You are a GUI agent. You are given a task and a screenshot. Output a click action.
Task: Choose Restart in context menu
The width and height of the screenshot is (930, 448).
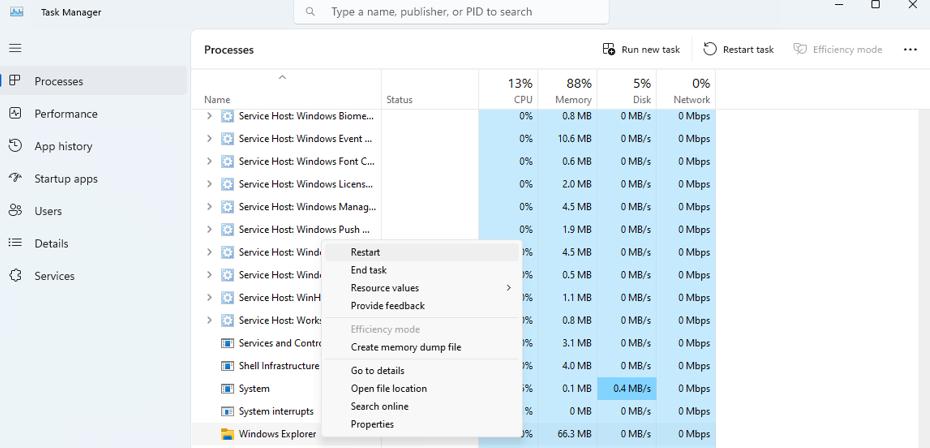coord(365,253)
